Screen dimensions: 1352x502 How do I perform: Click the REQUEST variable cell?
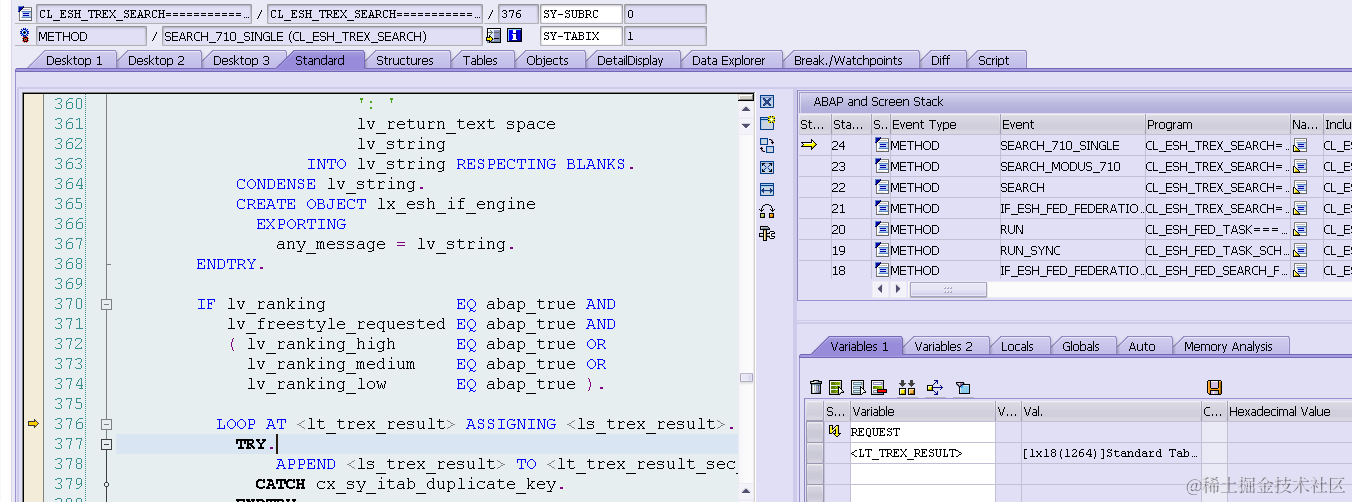921,432
